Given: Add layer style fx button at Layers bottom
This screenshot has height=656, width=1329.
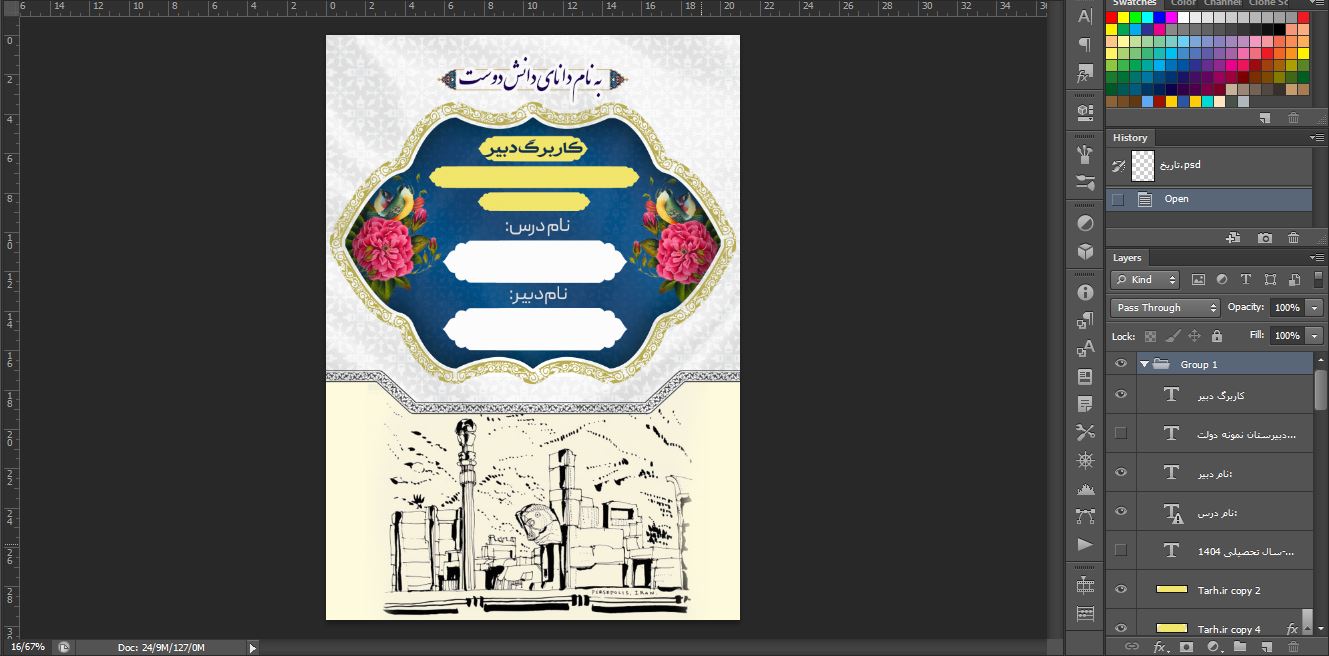Looking at the screenshot, I should click(1160, 647).
